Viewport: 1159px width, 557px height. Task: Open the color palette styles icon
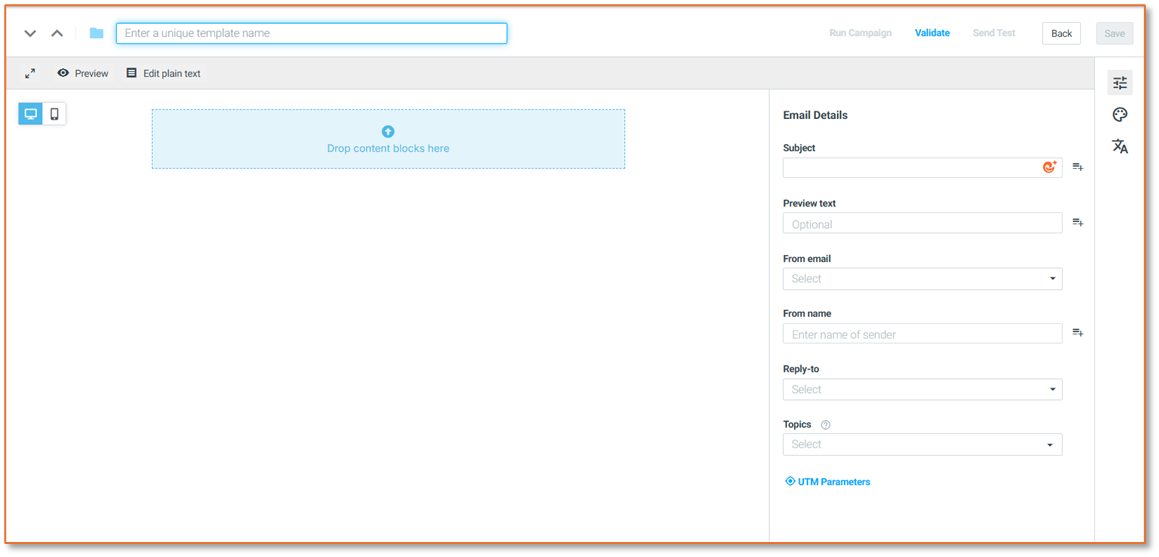pos(1120,115)
